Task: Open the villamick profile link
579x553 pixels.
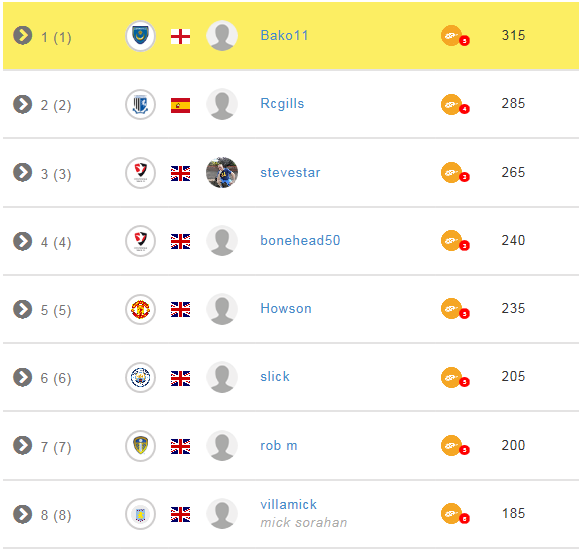Action: [288, 504]
